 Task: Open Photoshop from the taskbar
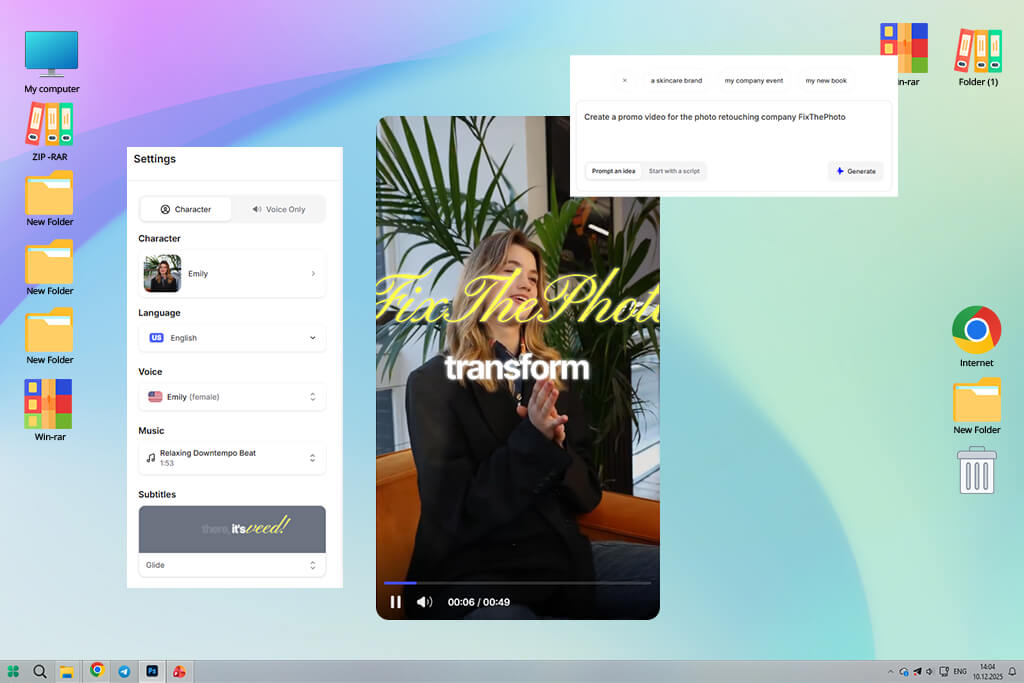[152, 671]
